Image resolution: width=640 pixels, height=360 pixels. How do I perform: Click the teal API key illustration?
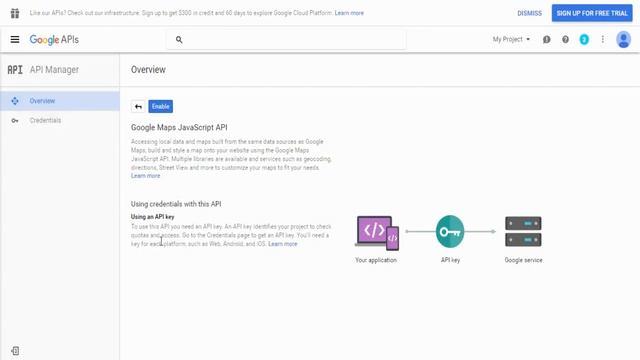click(450, 231)
